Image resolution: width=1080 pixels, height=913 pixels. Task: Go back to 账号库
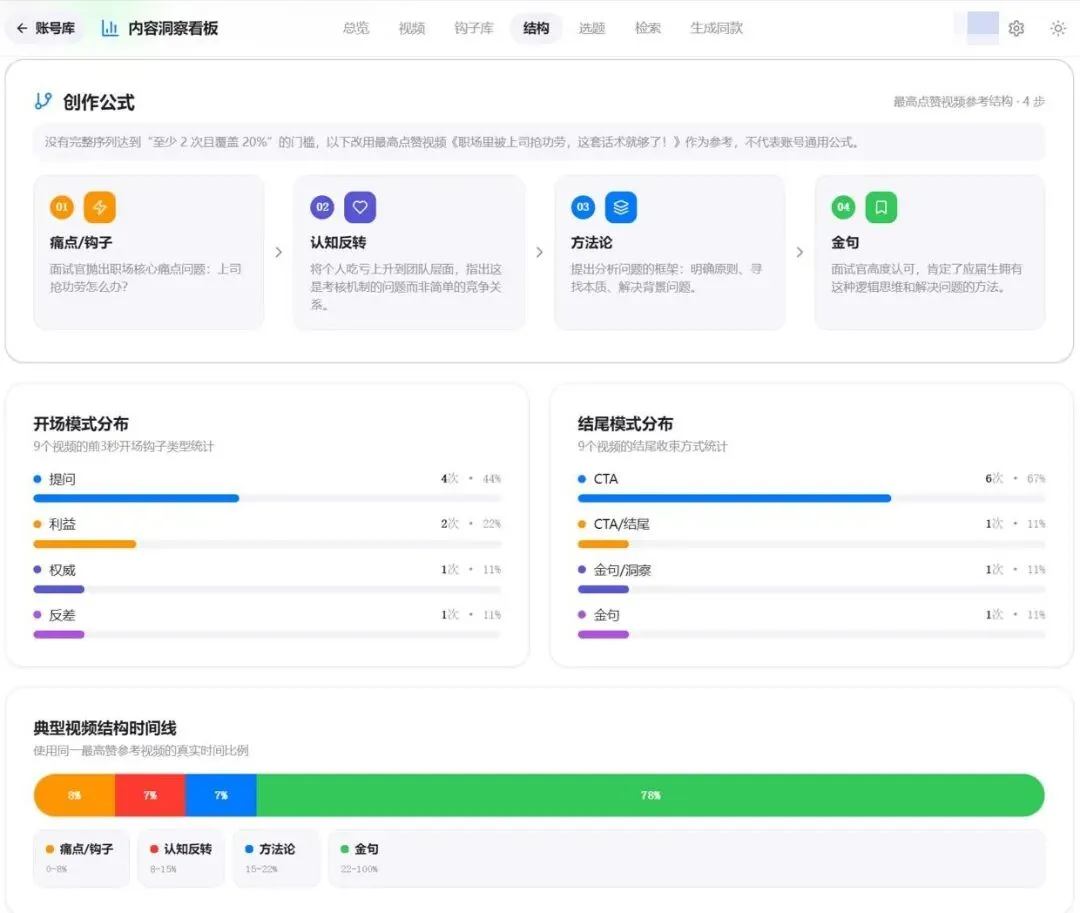45,28
